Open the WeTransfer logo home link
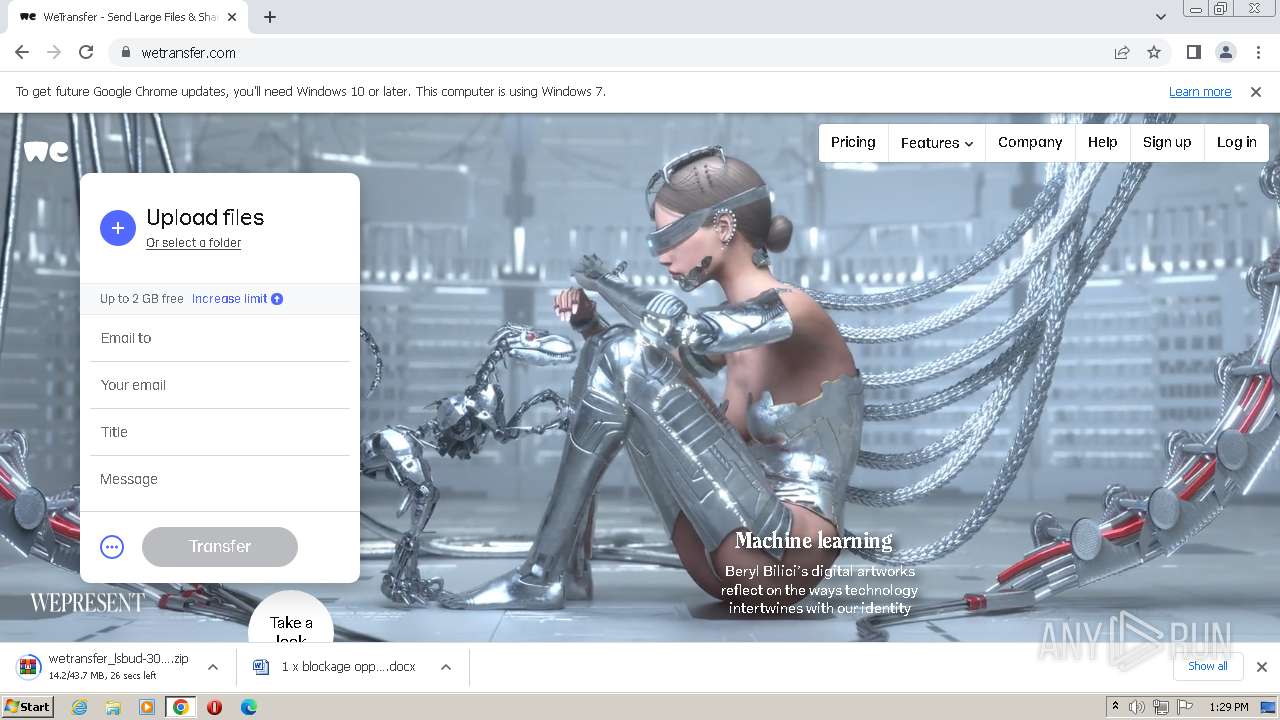This screenshot has height=720, width=1280. point(46,151)
